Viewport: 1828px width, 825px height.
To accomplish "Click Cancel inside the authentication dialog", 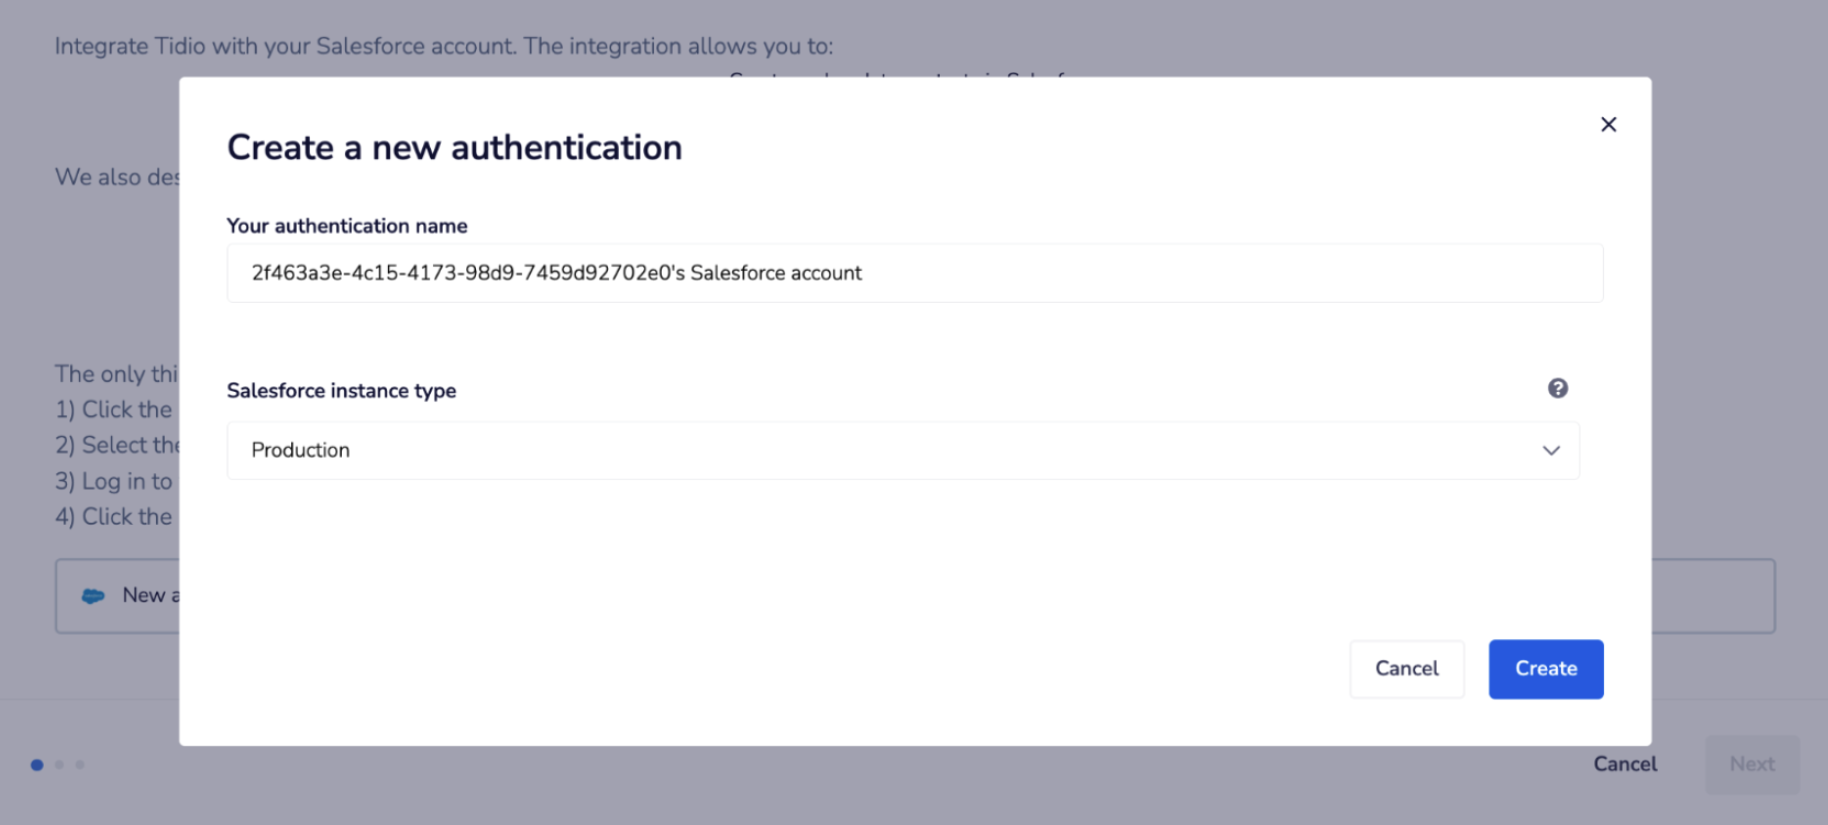I will (1406, 669).
